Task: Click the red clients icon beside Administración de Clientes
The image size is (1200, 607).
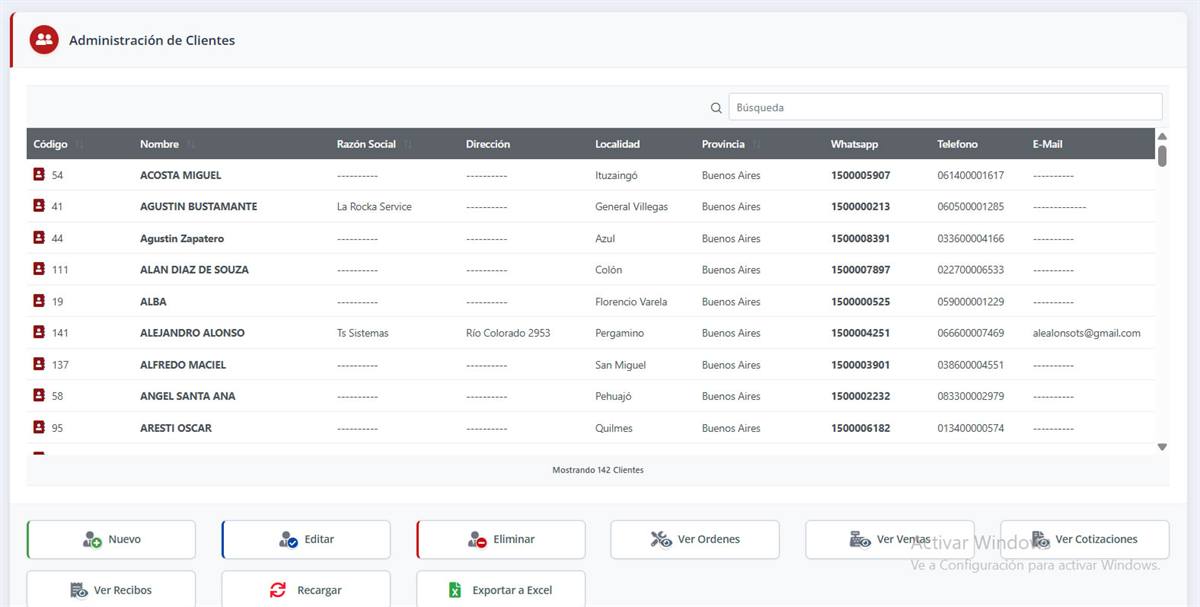Action: pos(44,40)
